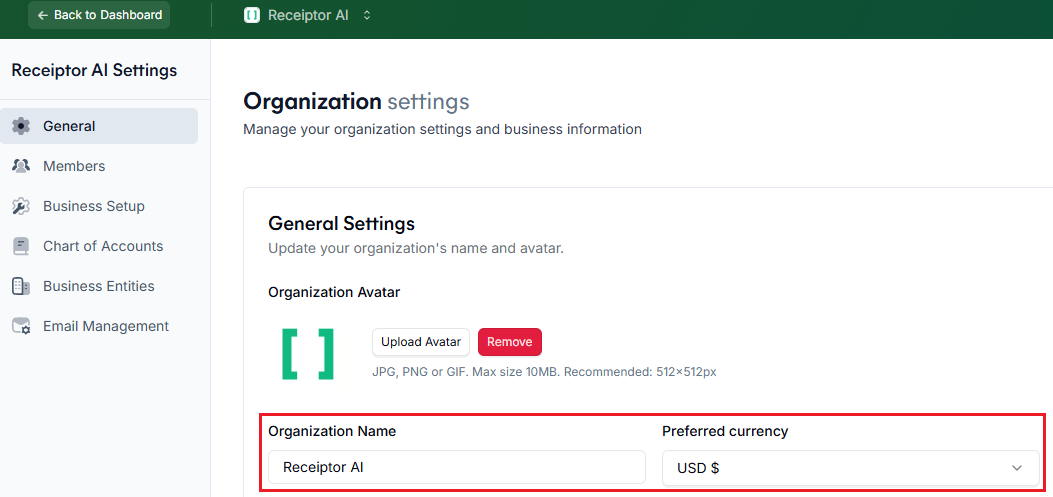Image resolution: width=1053 pixels, height=497 pixels.
Task: Go to Business Setup section
Action: pos(94,206)
